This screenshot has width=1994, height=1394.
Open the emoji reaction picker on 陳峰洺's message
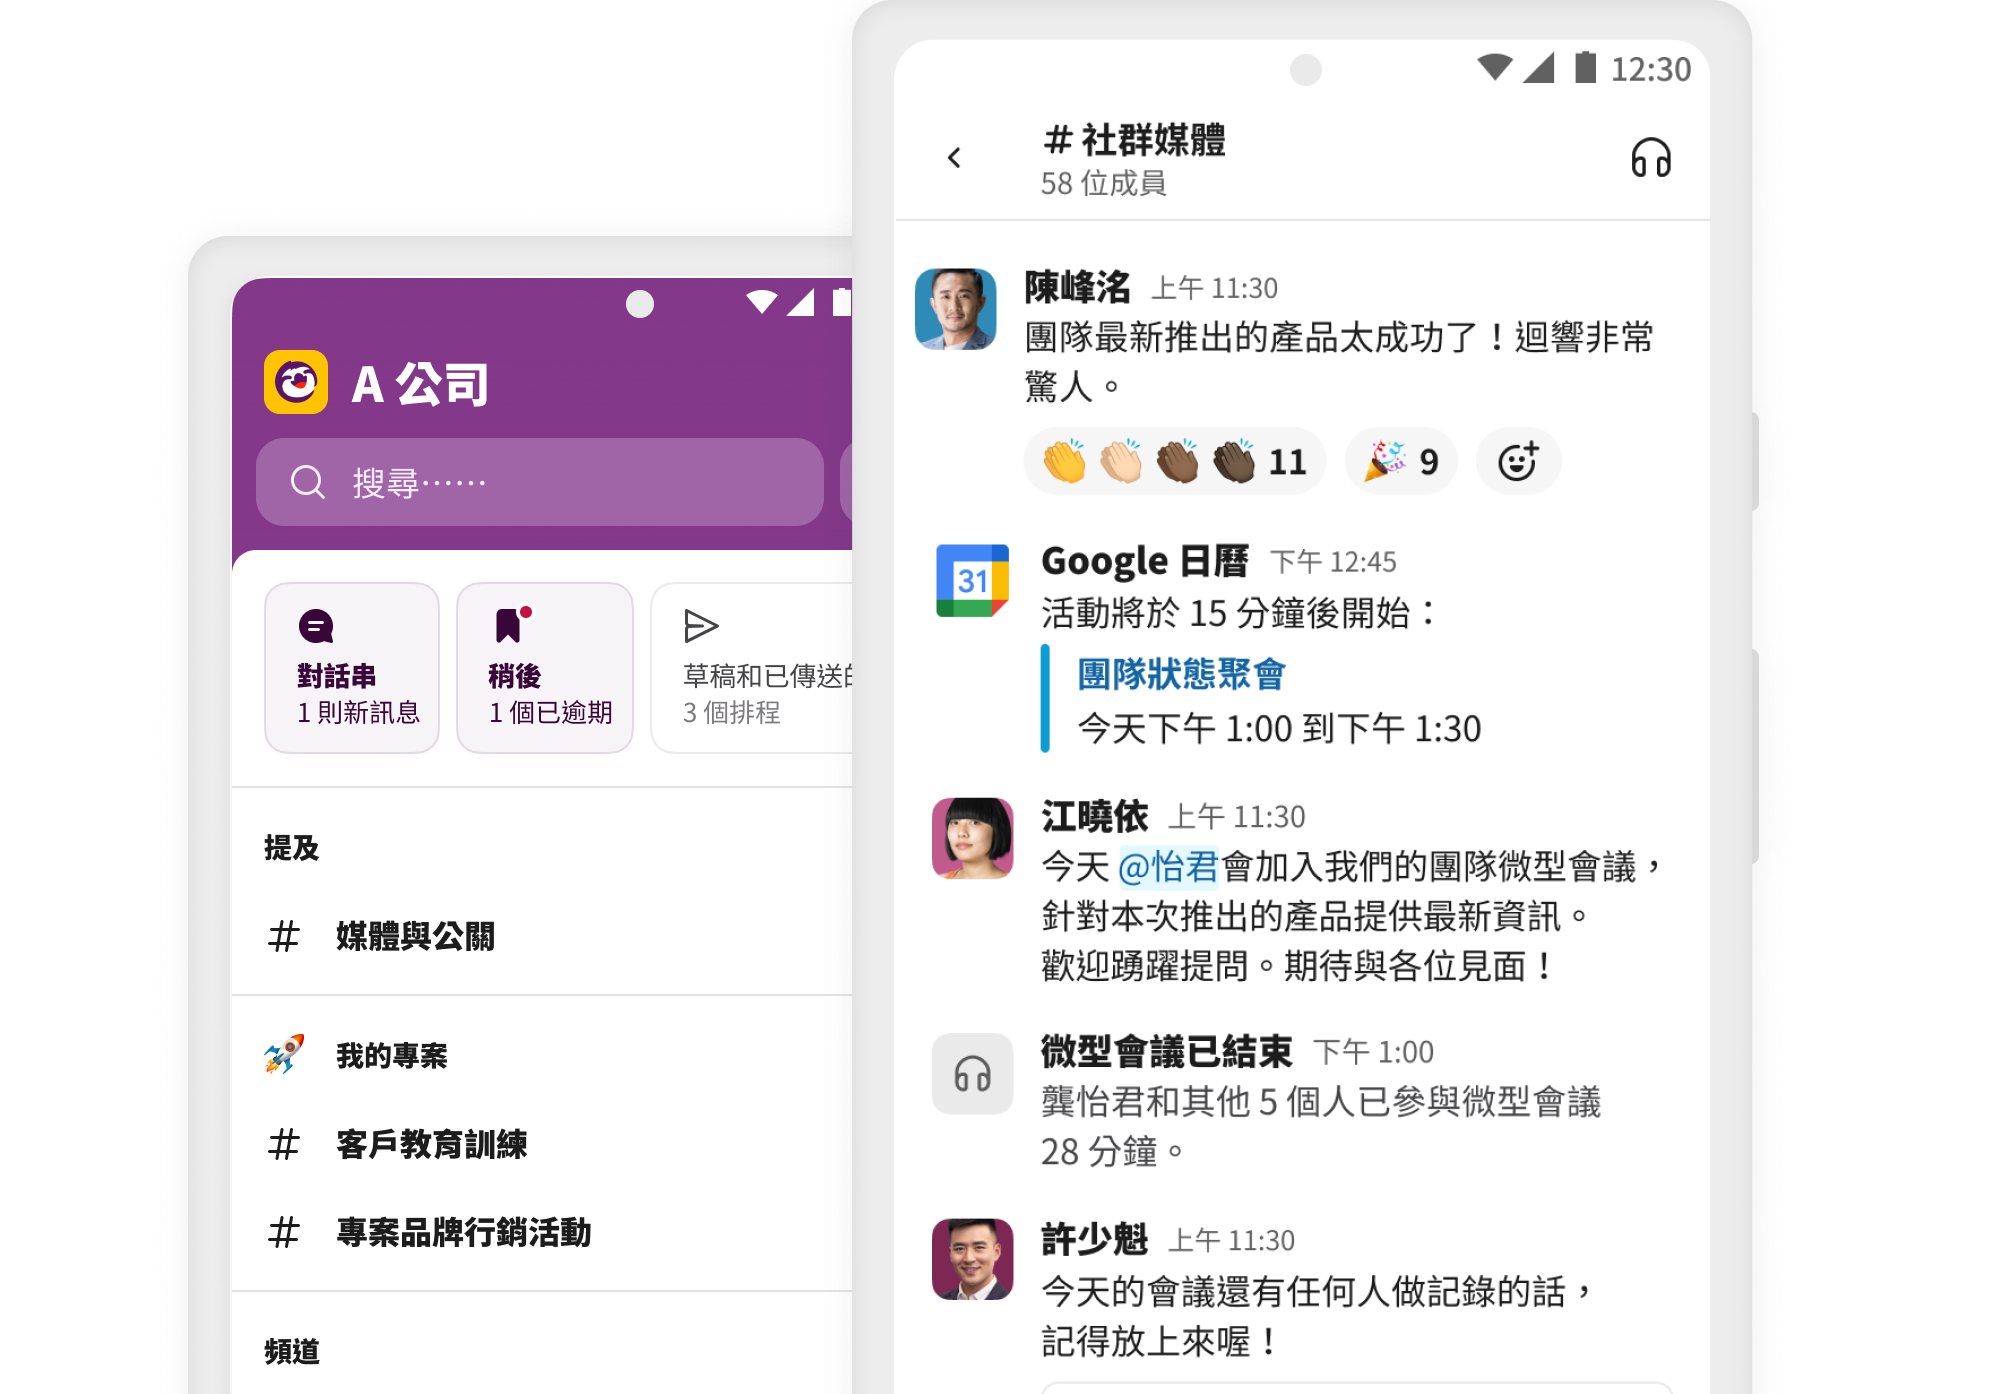1518,460
